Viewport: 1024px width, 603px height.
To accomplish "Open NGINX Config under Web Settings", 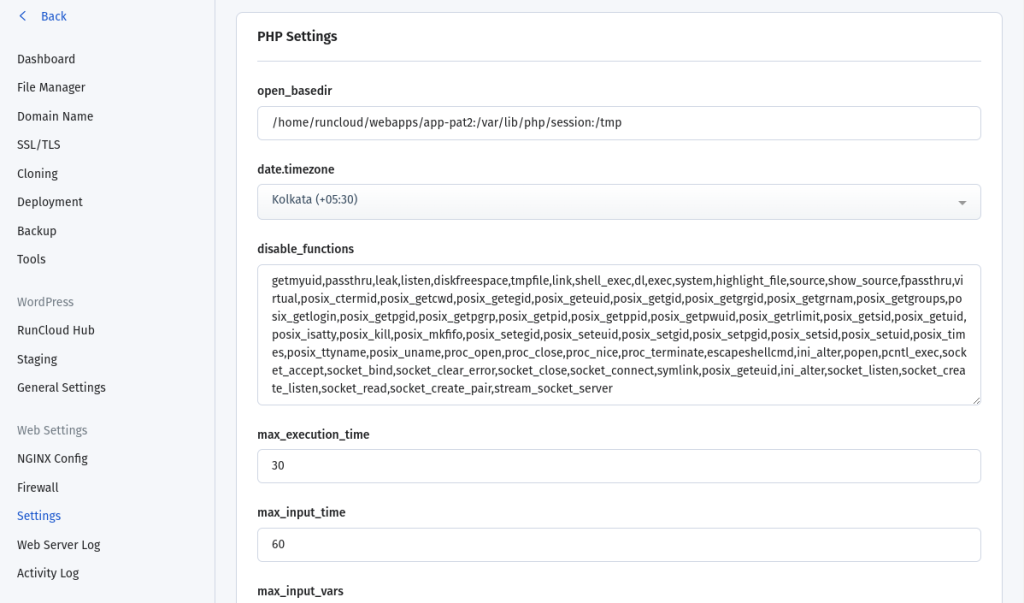I will pos(52,459).
